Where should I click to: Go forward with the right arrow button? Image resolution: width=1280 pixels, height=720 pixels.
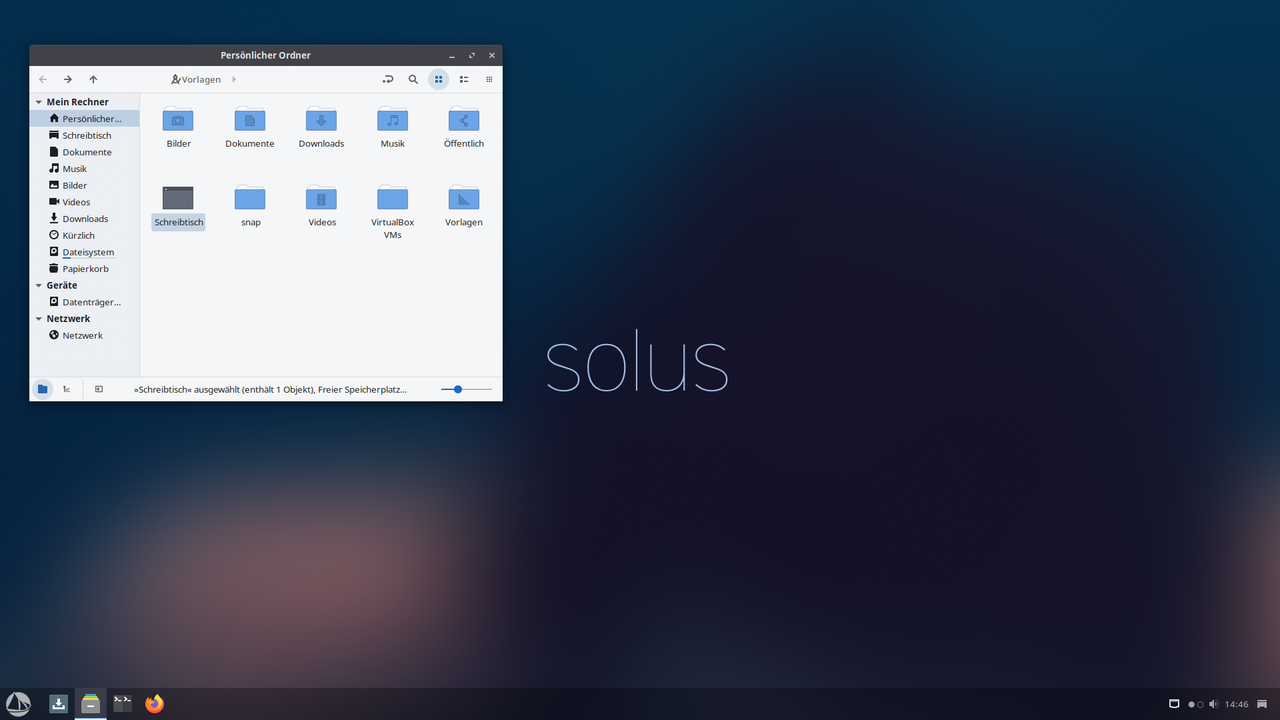[x=68, y=79]
